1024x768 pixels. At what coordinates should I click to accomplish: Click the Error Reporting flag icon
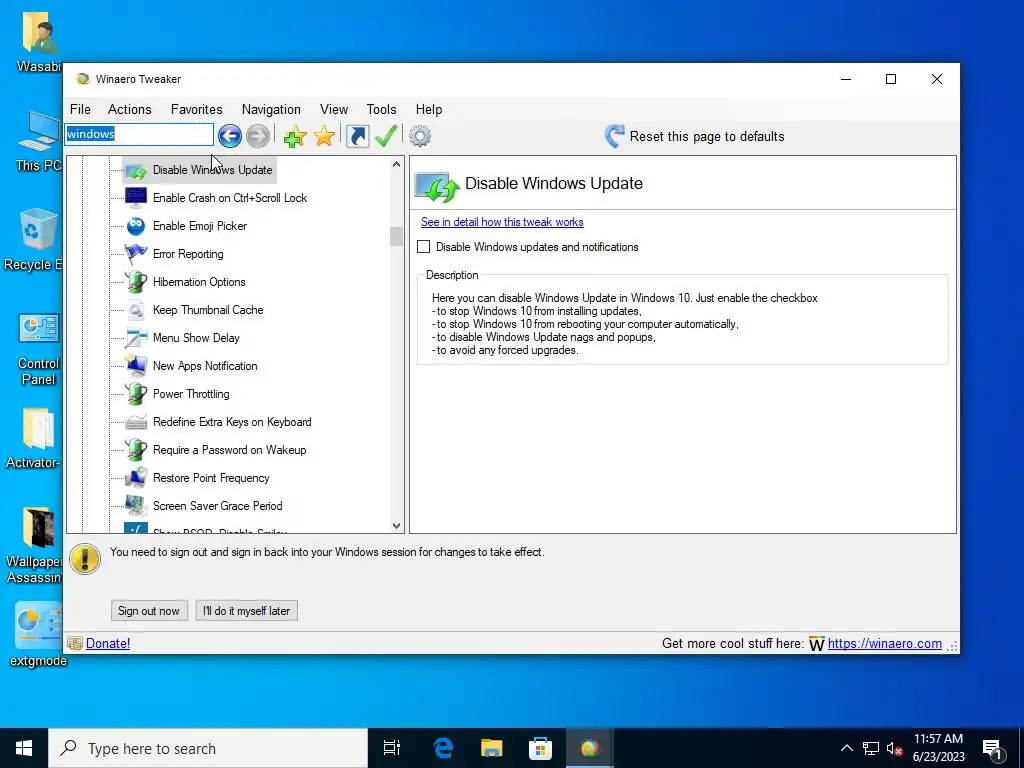coord(136,254)
